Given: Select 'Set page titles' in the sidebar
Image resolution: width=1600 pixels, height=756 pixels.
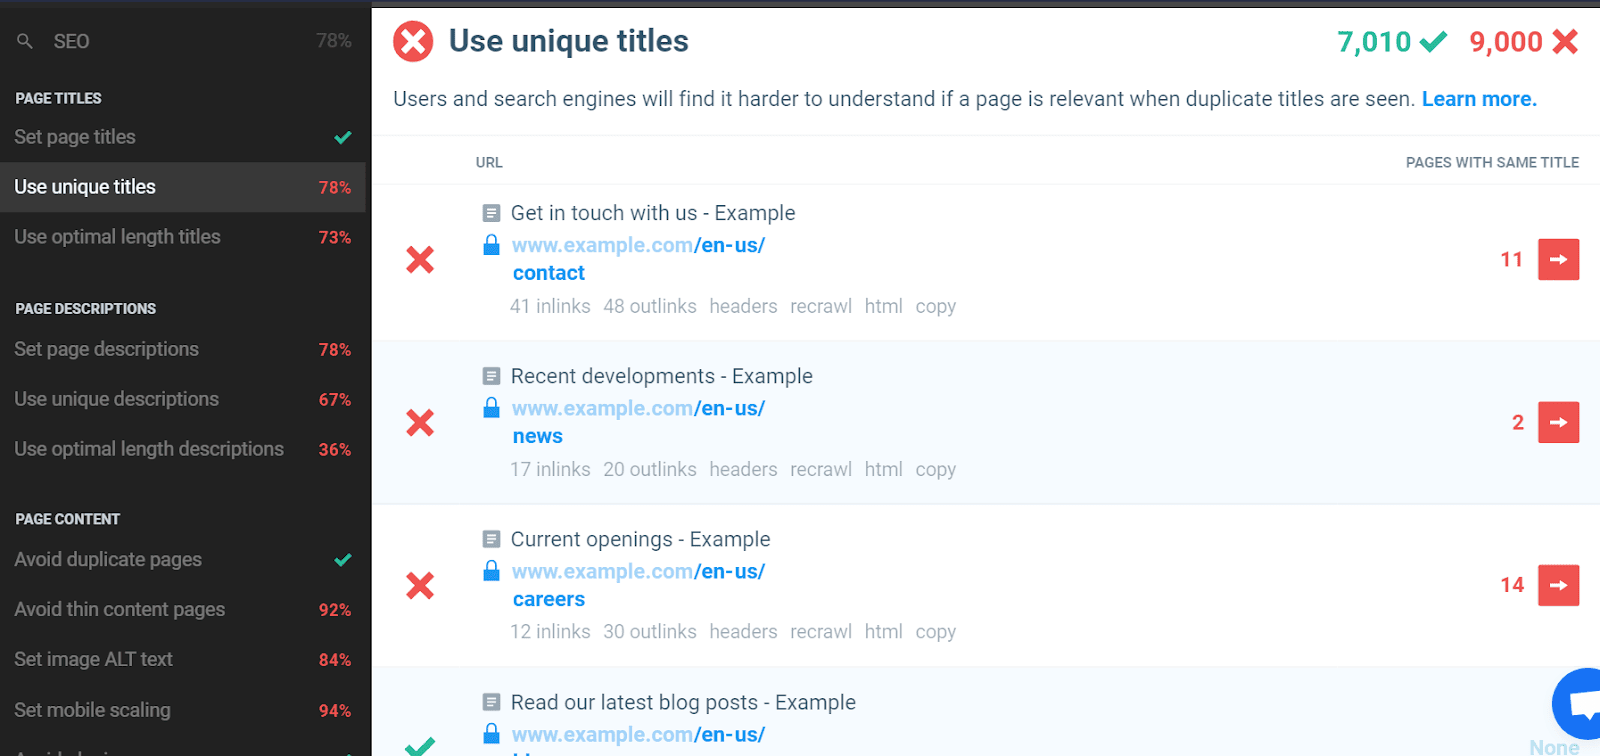Looking at the screenshot, I should click(75, 137).
